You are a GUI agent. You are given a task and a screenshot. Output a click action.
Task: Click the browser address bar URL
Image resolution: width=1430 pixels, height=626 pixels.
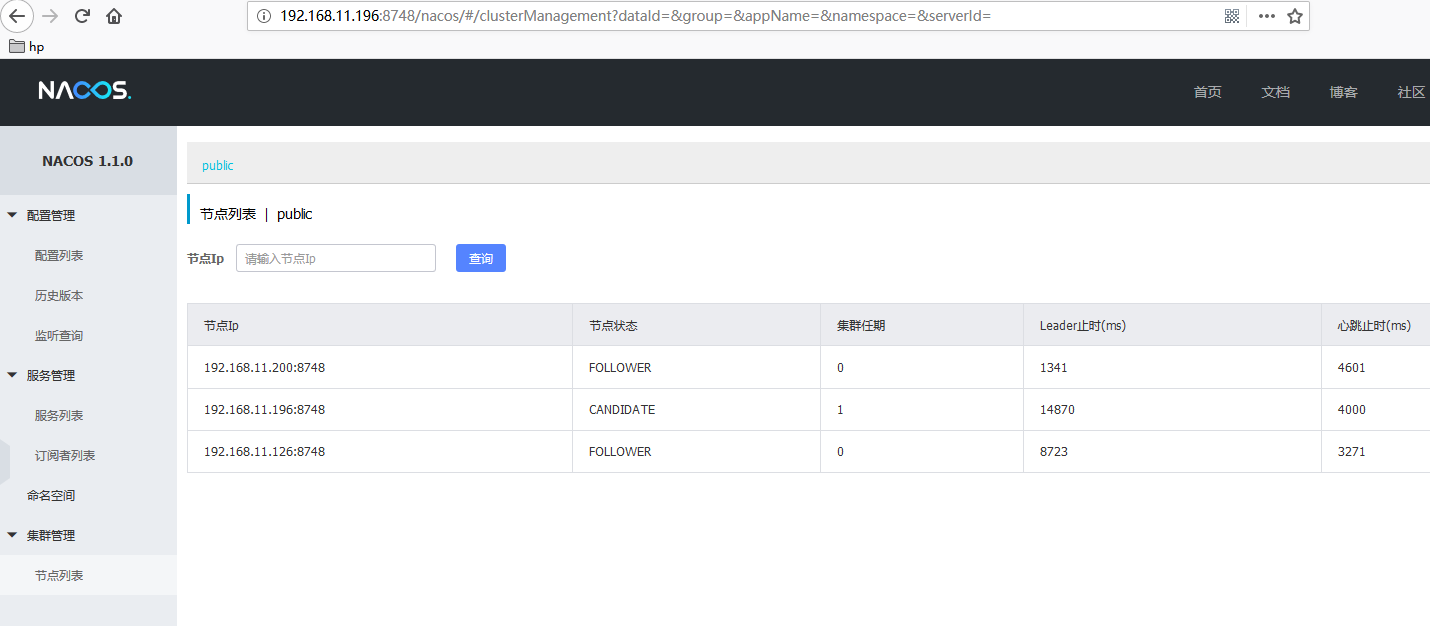[x=635, y=16]
